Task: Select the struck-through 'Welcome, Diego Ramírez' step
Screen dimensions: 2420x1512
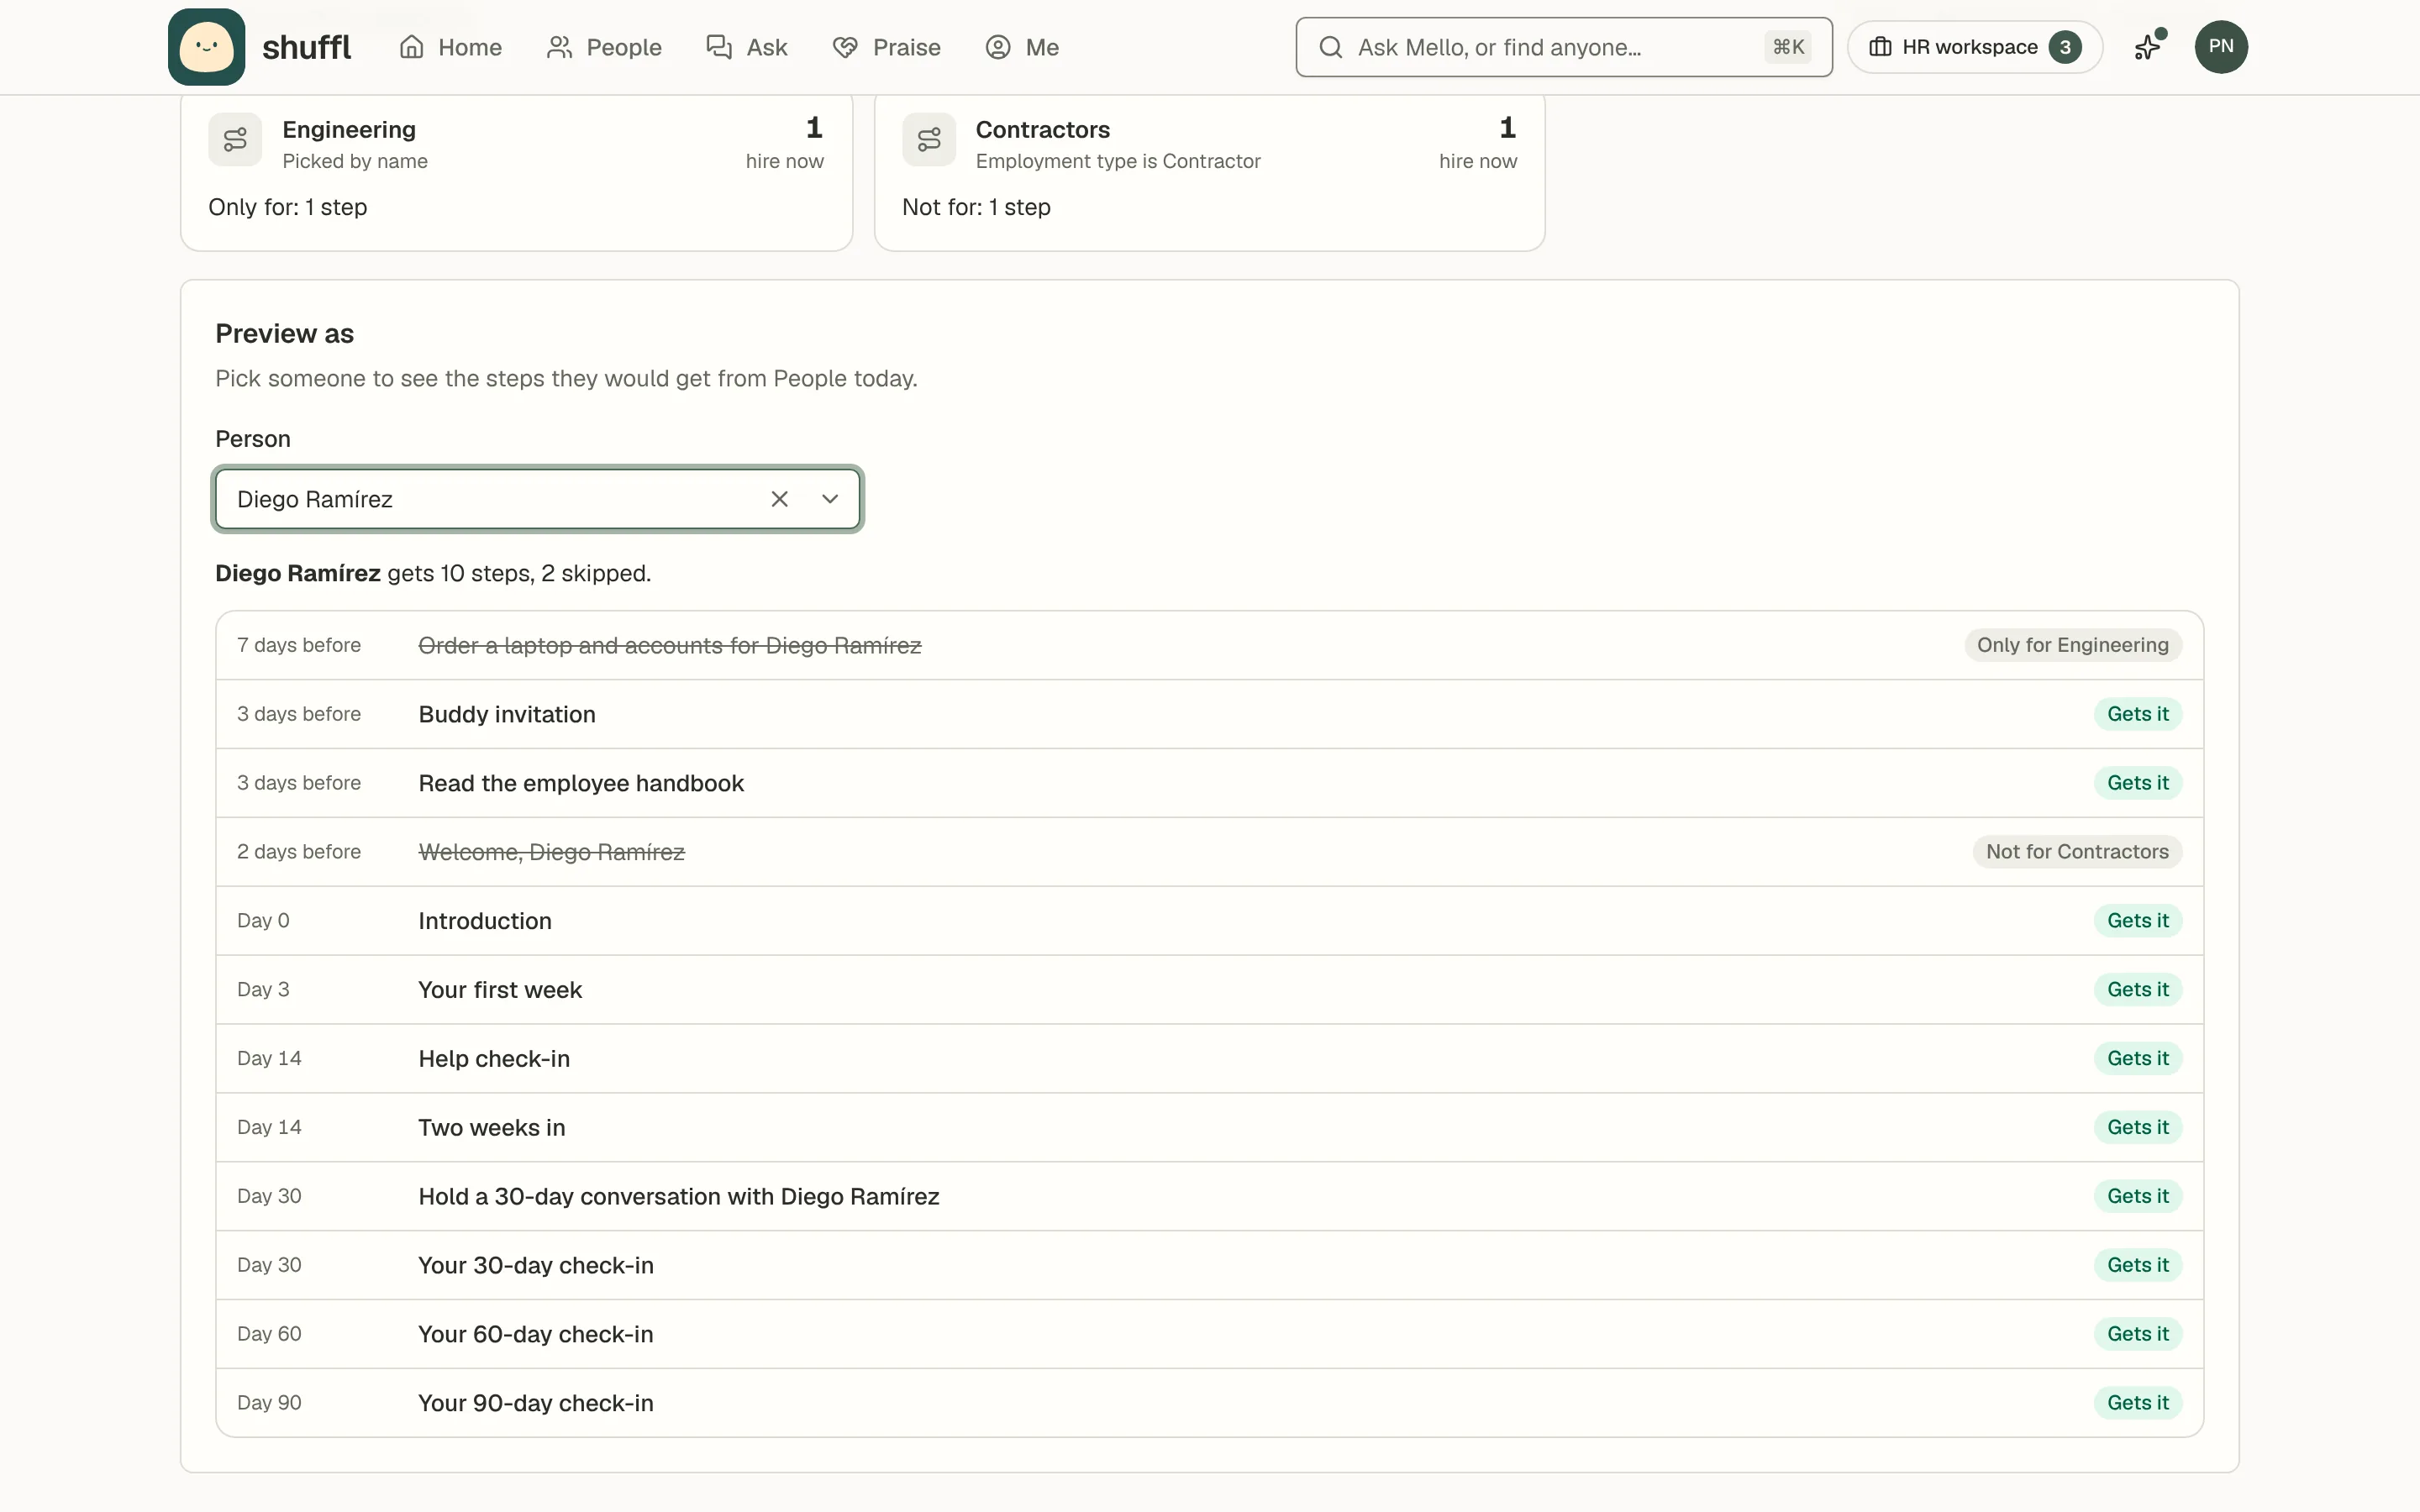Action: pos(1209,852)
